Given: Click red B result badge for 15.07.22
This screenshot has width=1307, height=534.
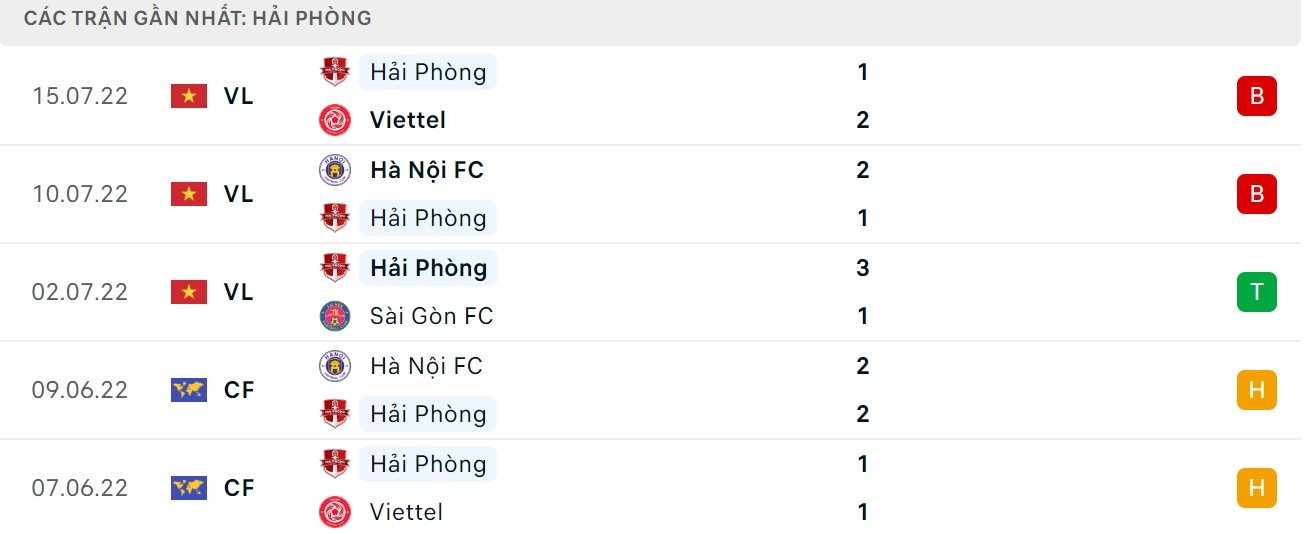Looking at the screenshot, I should tap(1256, 96).
